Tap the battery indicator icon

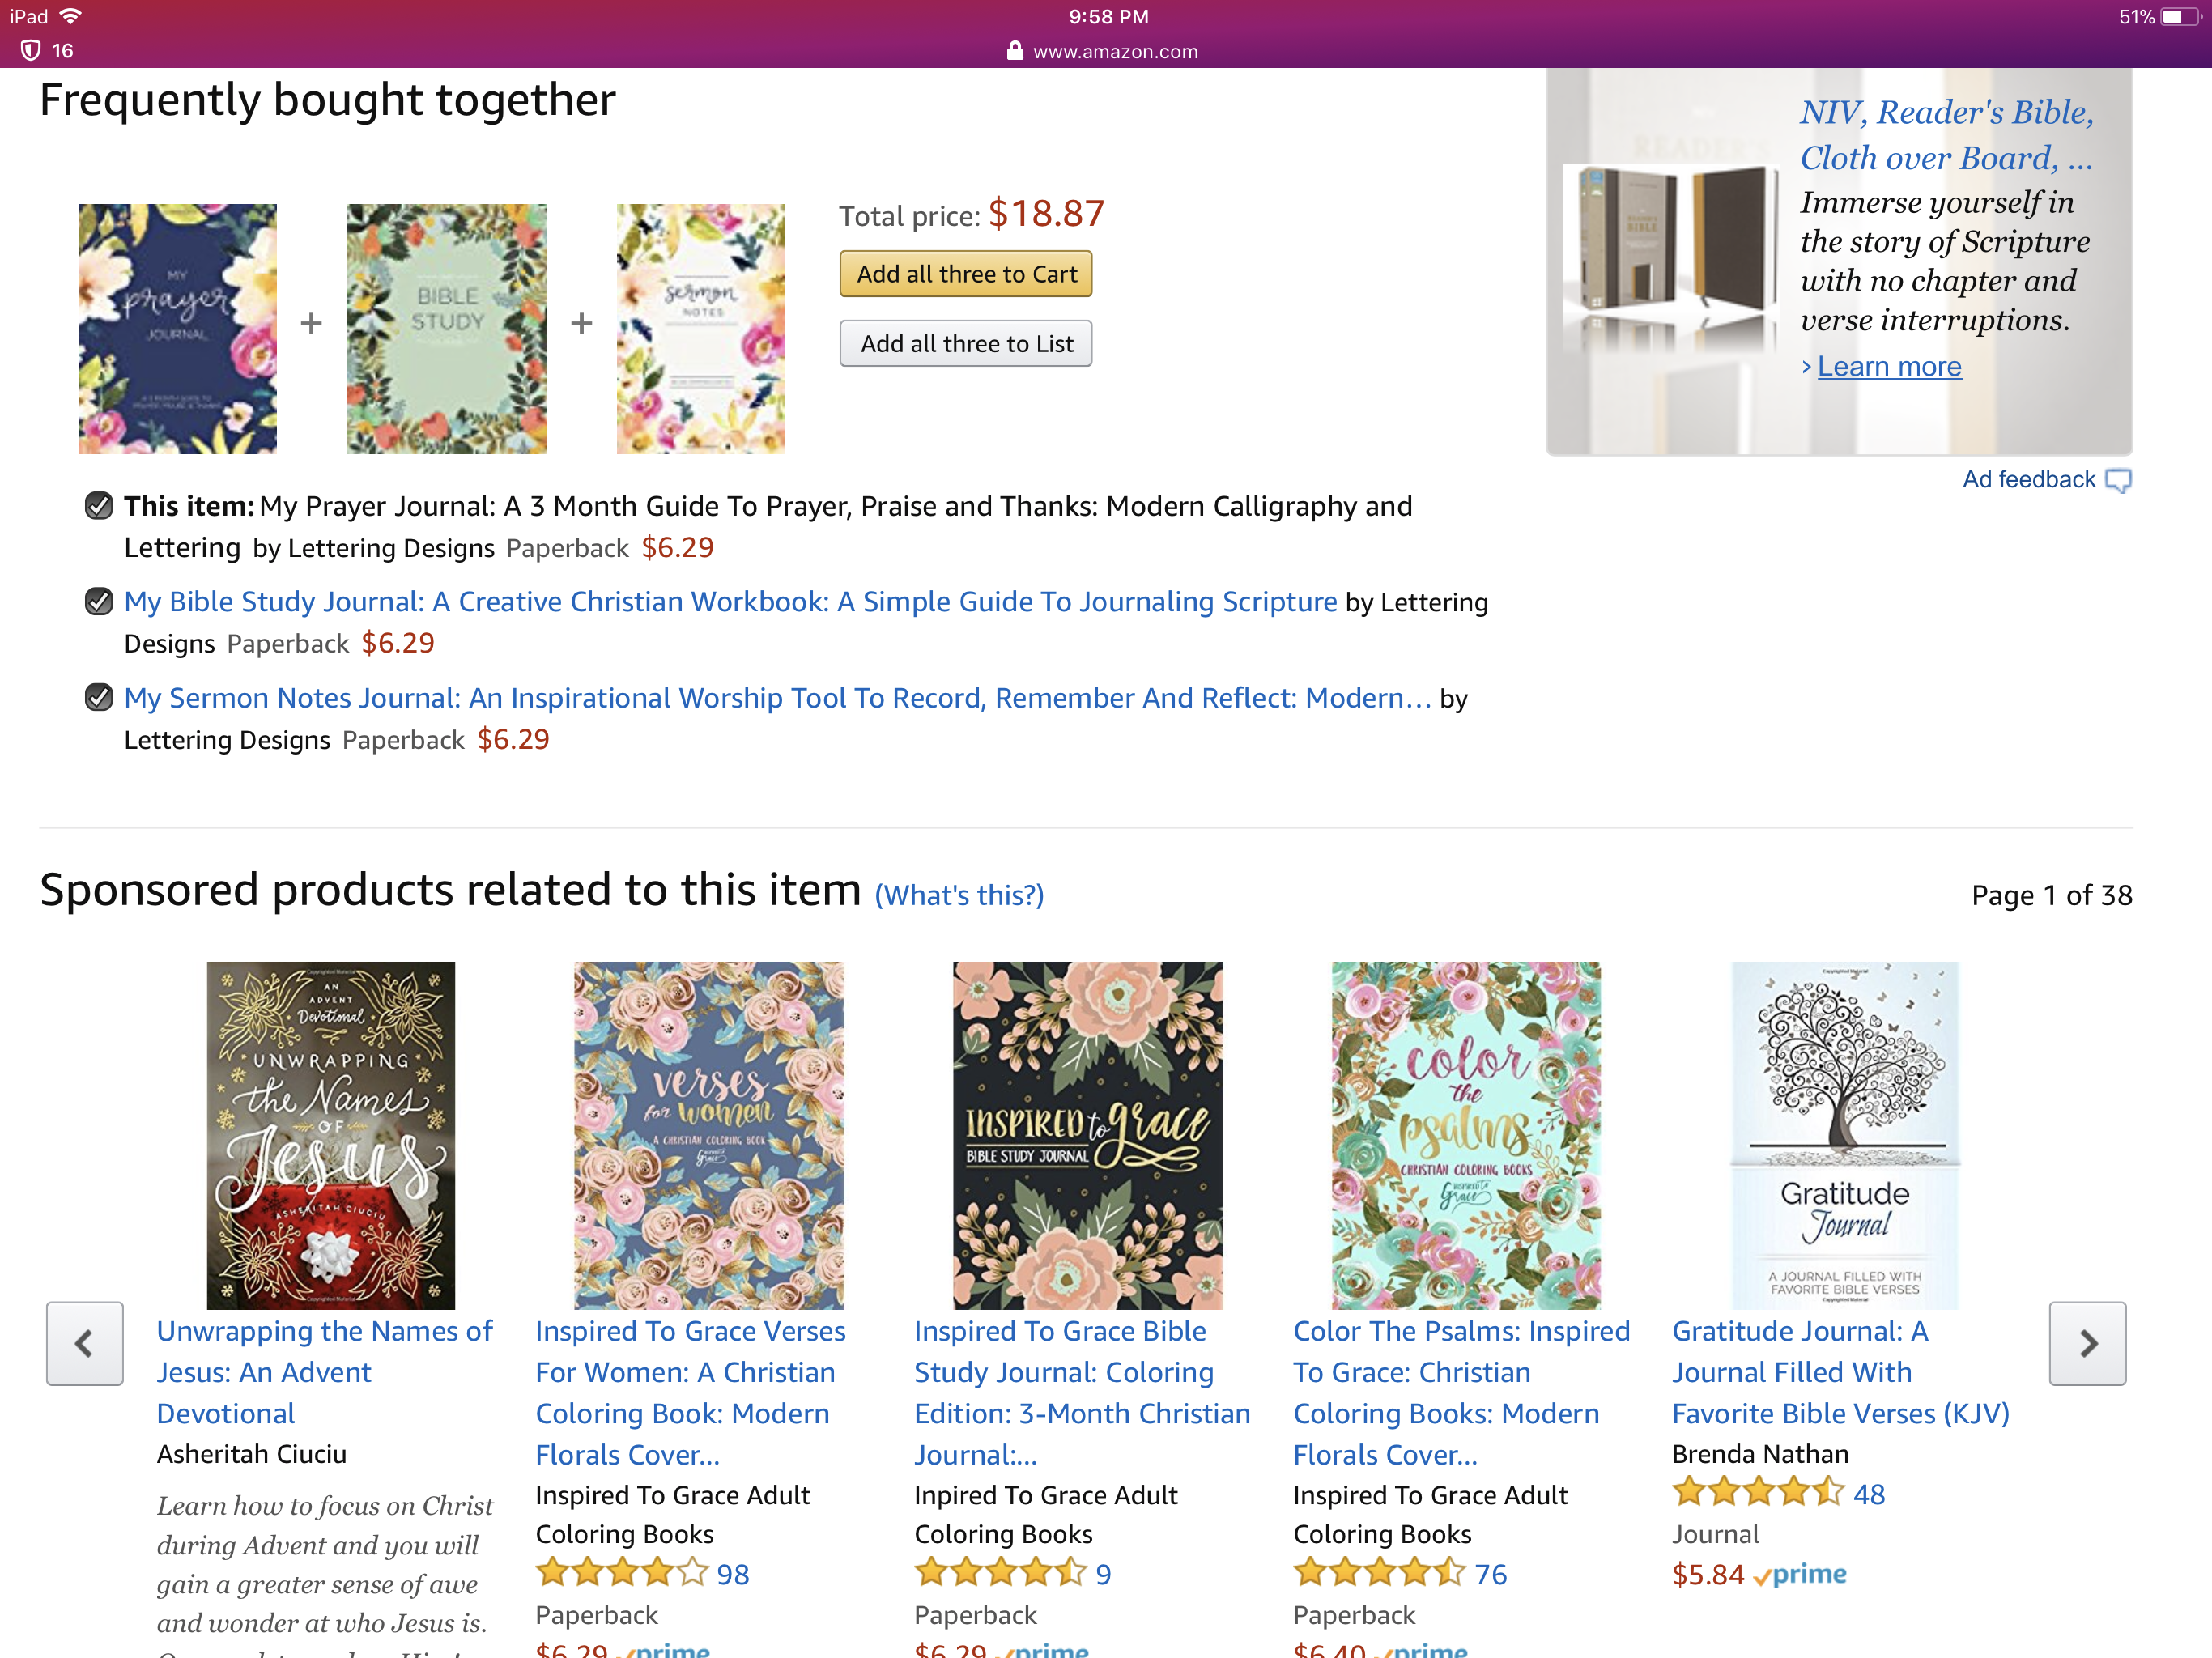pyautogui.click(x=2178, y=17)
